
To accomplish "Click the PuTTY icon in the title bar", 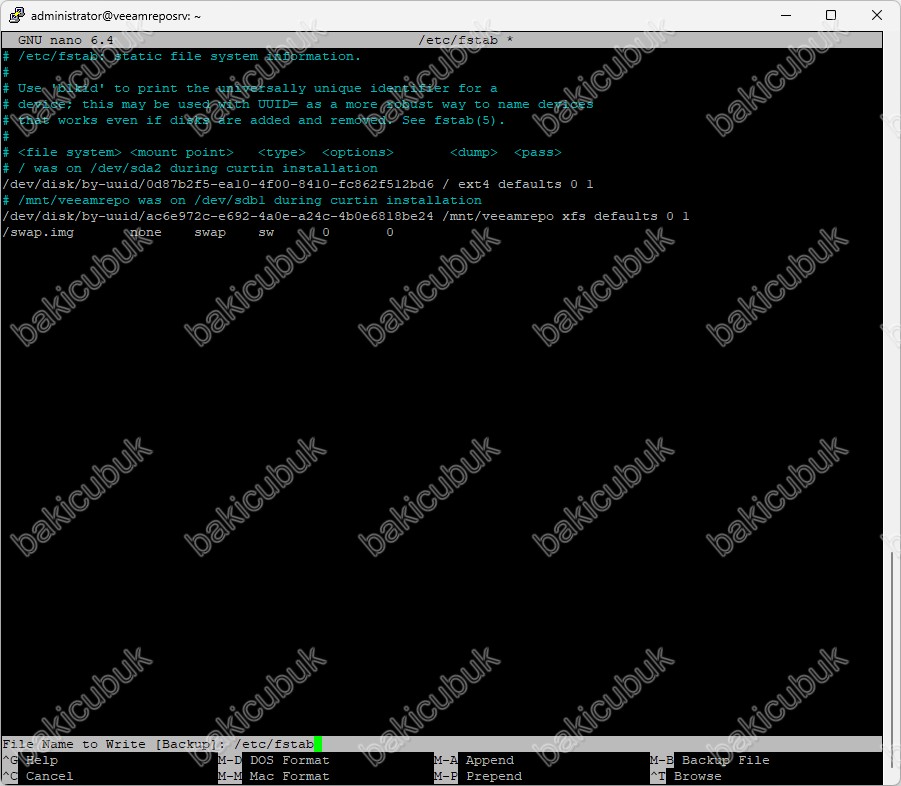I will 17,16.
